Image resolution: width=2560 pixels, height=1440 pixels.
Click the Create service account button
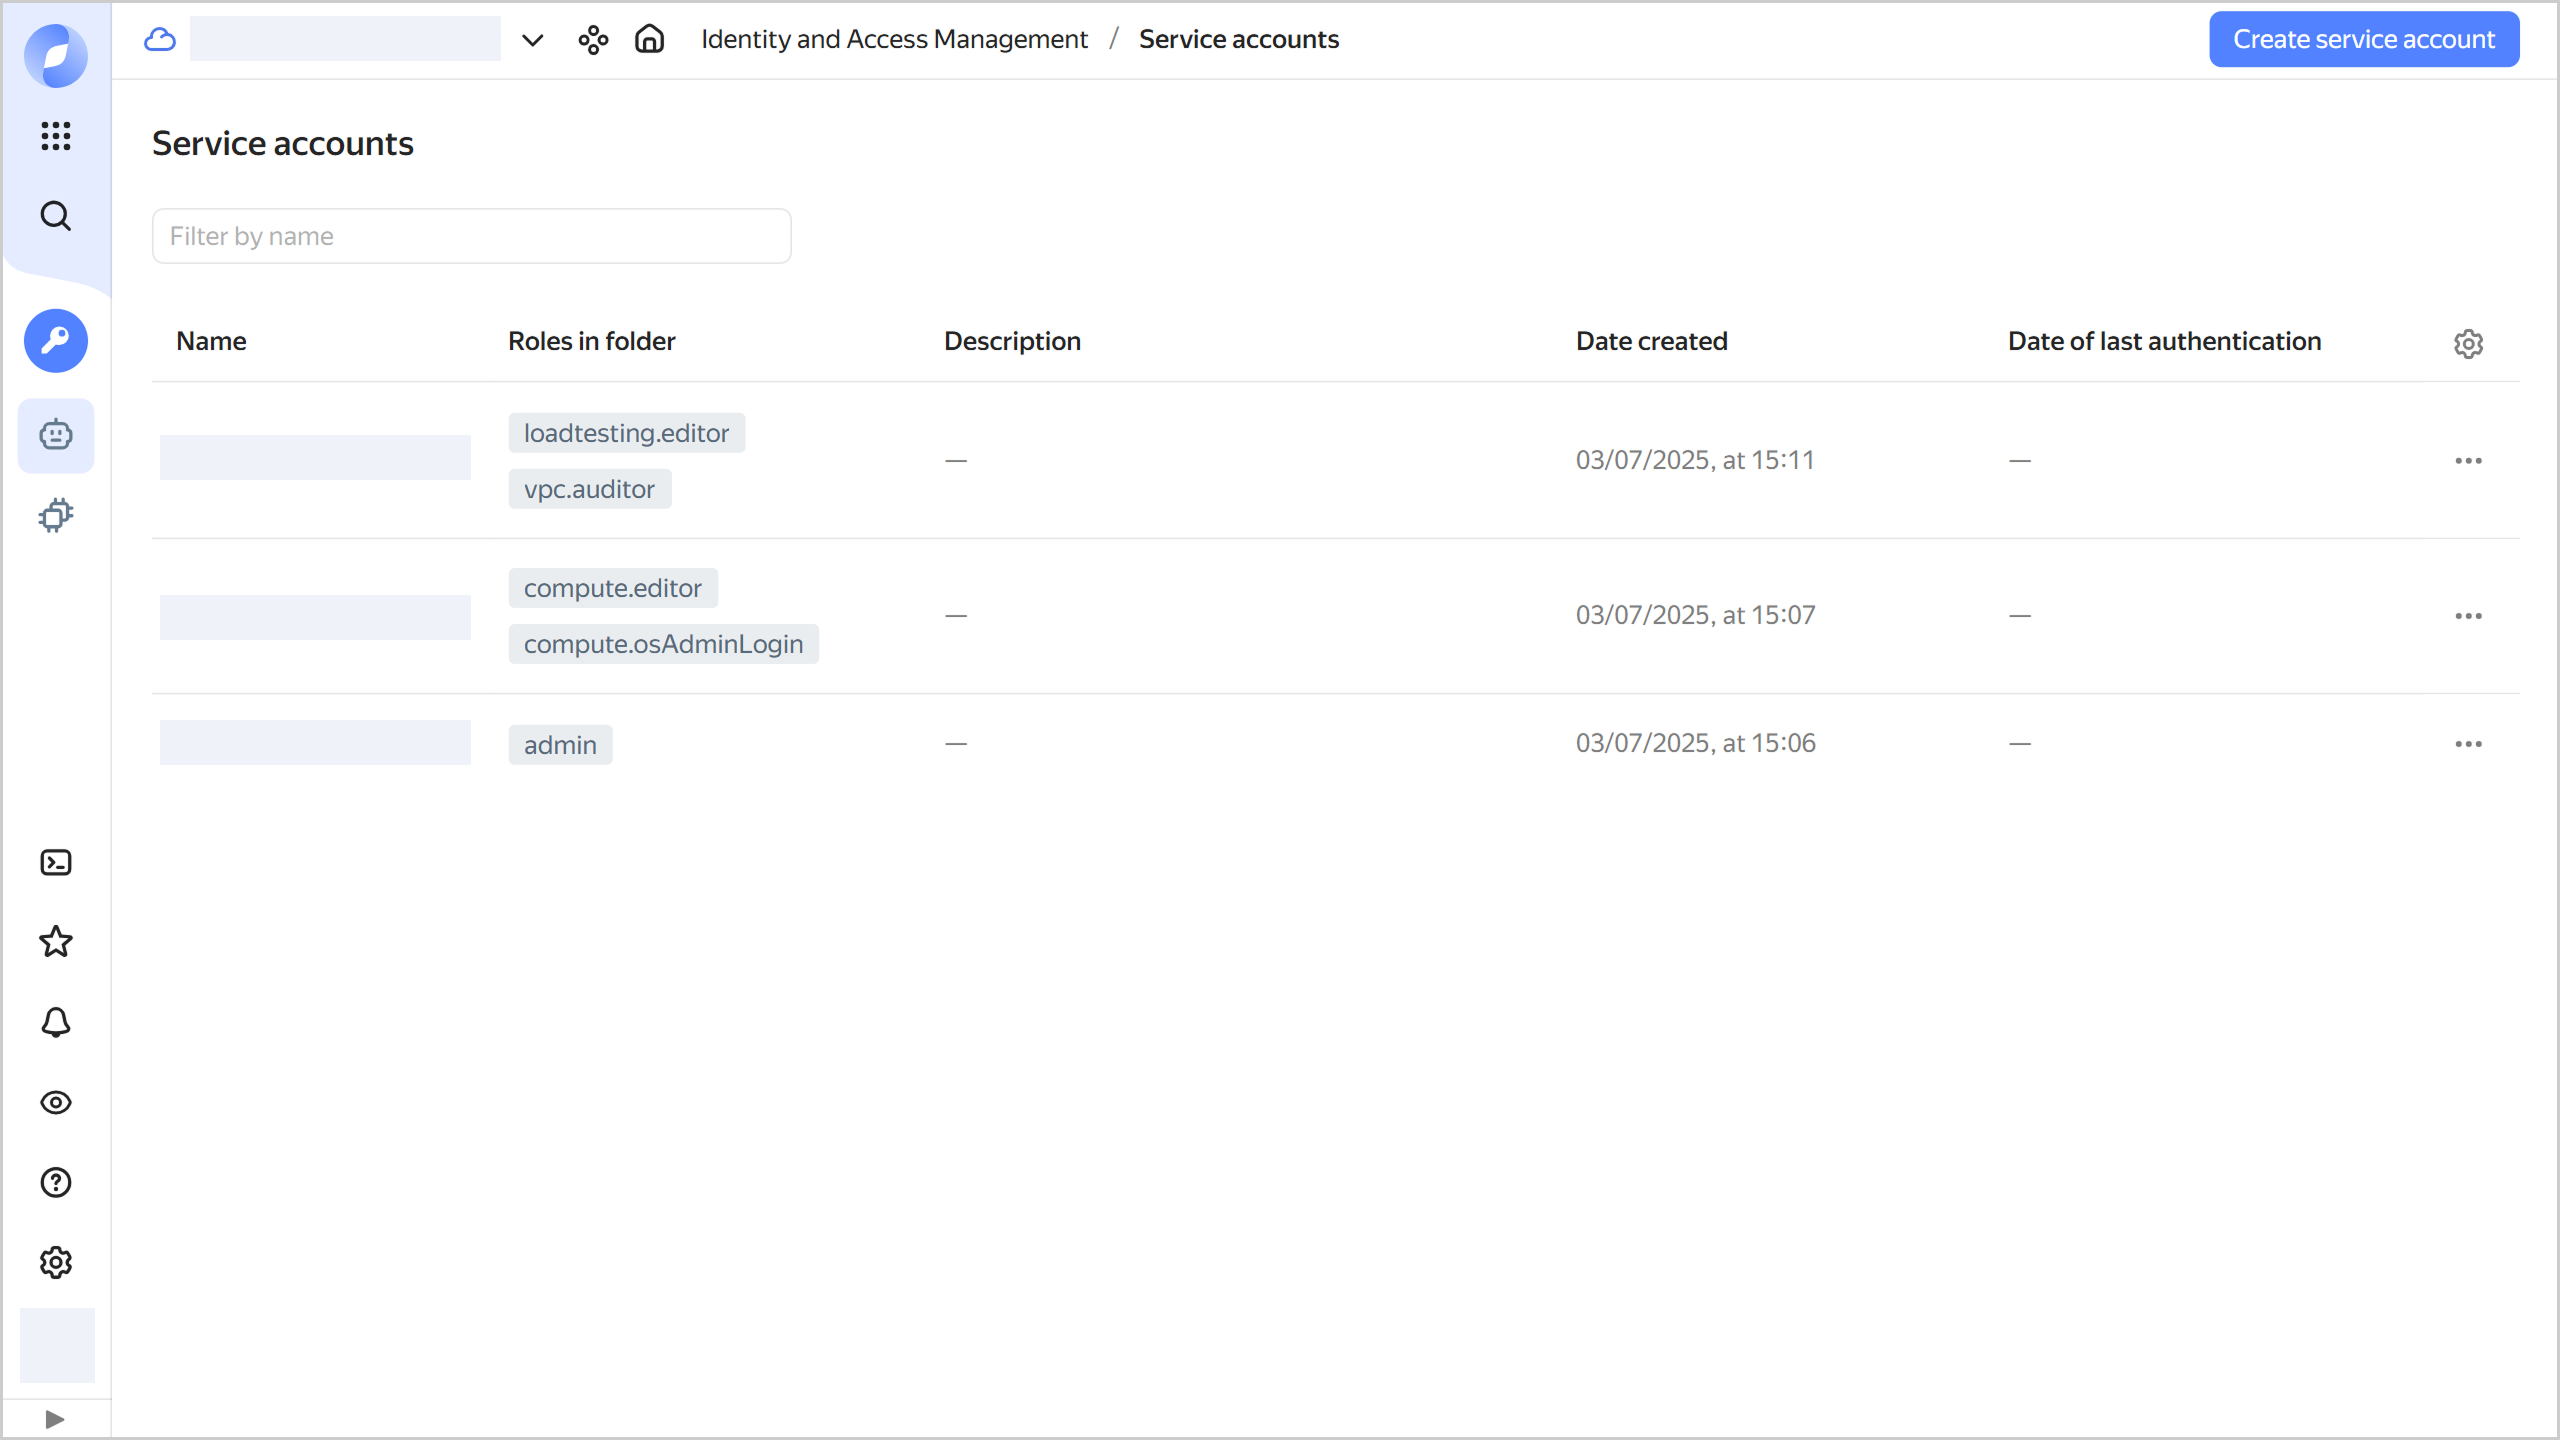[x=2364, y=39]
